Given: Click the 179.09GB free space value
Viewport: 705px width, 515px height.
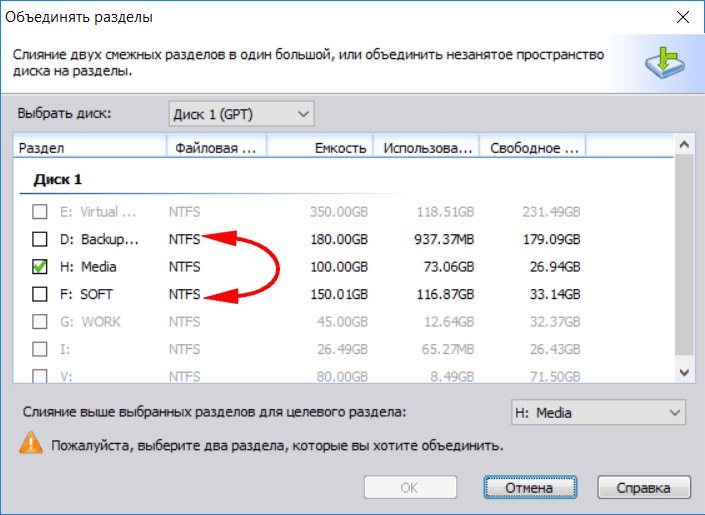Looking at the screenshot, I should click(552, 239).
